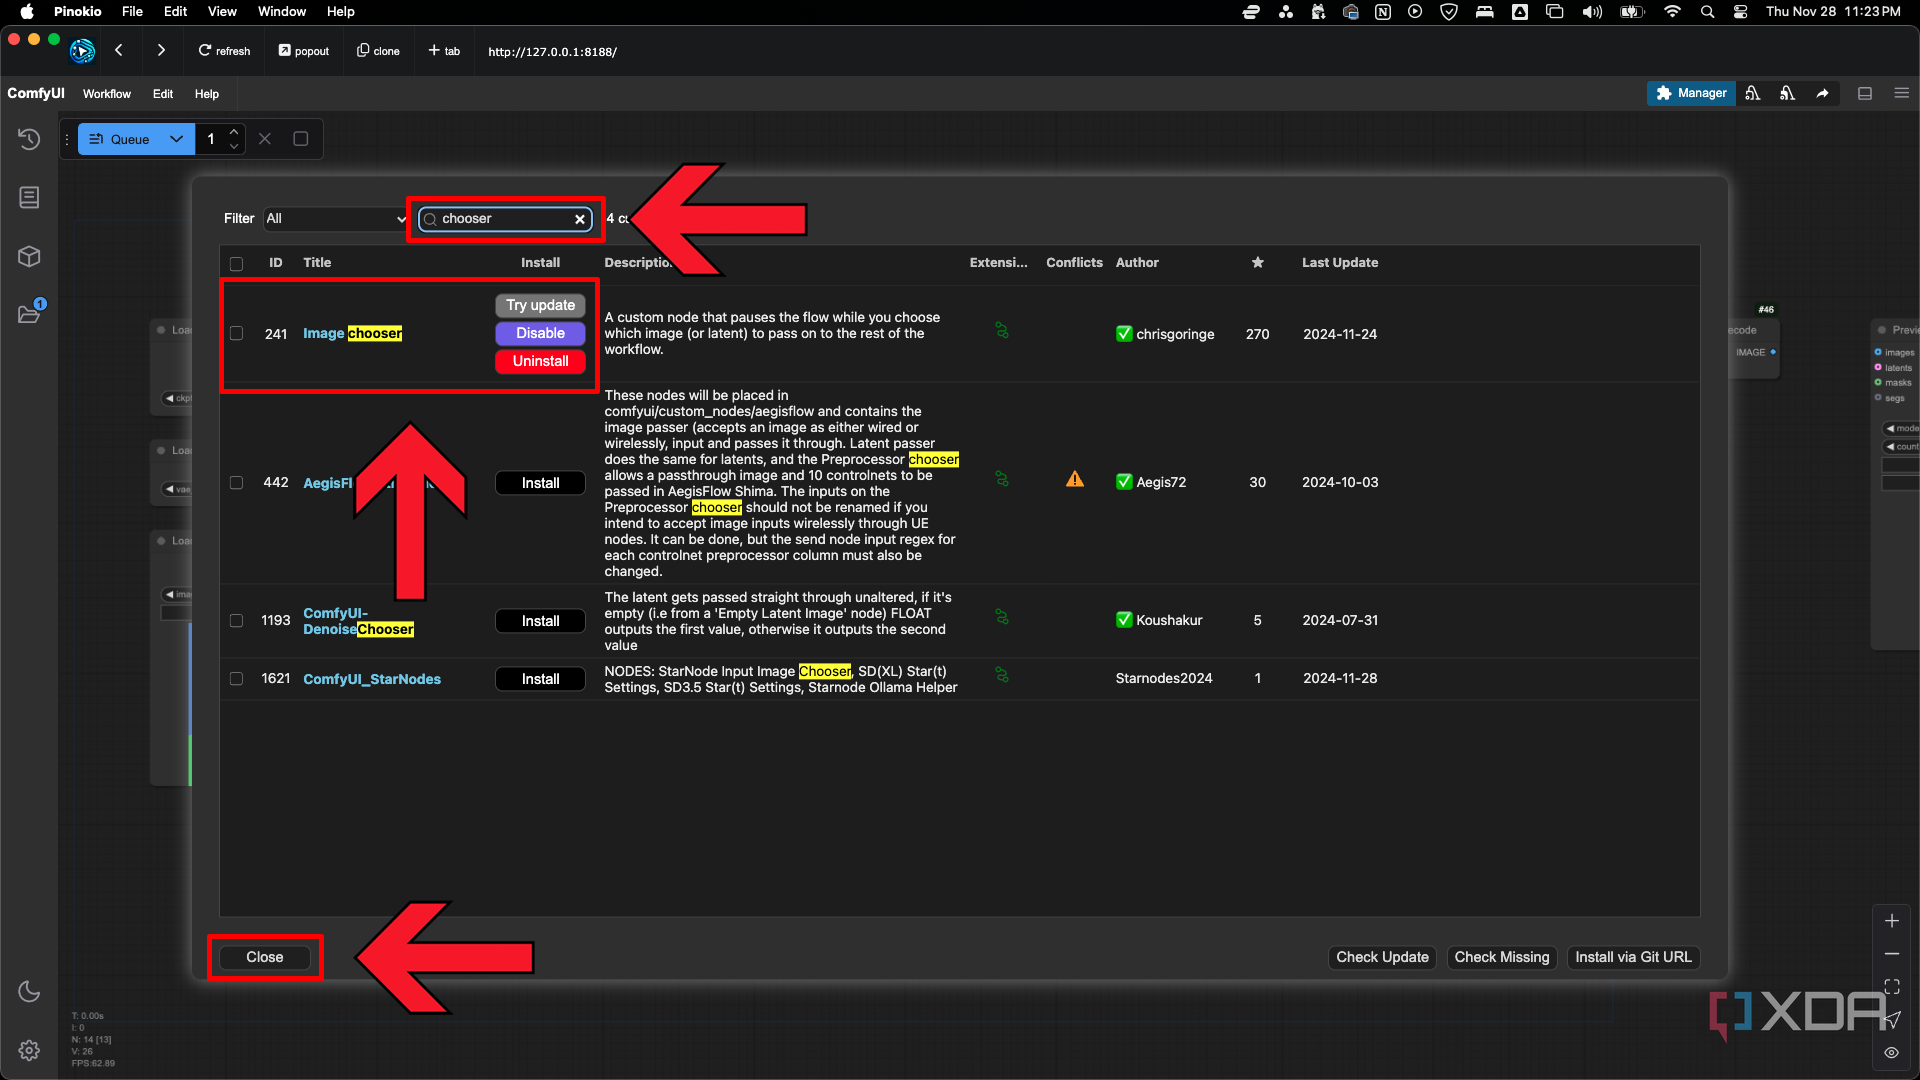Click Try update for Image chooser
Screen dimensions: 1920x1080
(540, 305)
